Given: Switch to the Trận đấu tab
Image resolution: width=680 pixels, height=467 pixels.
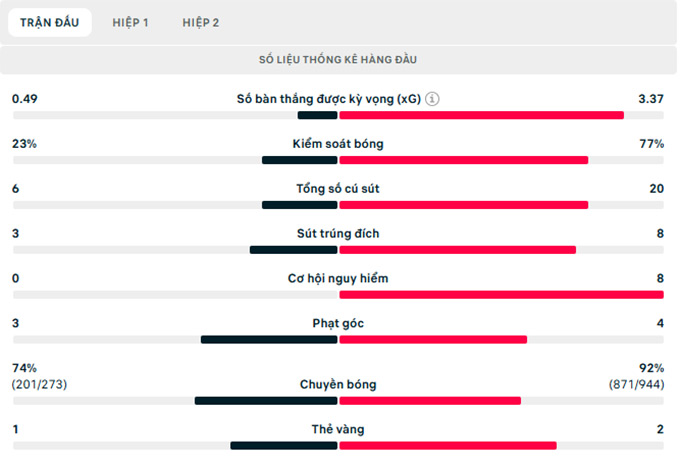Looking at the screenshot, I should click(50, 22).
